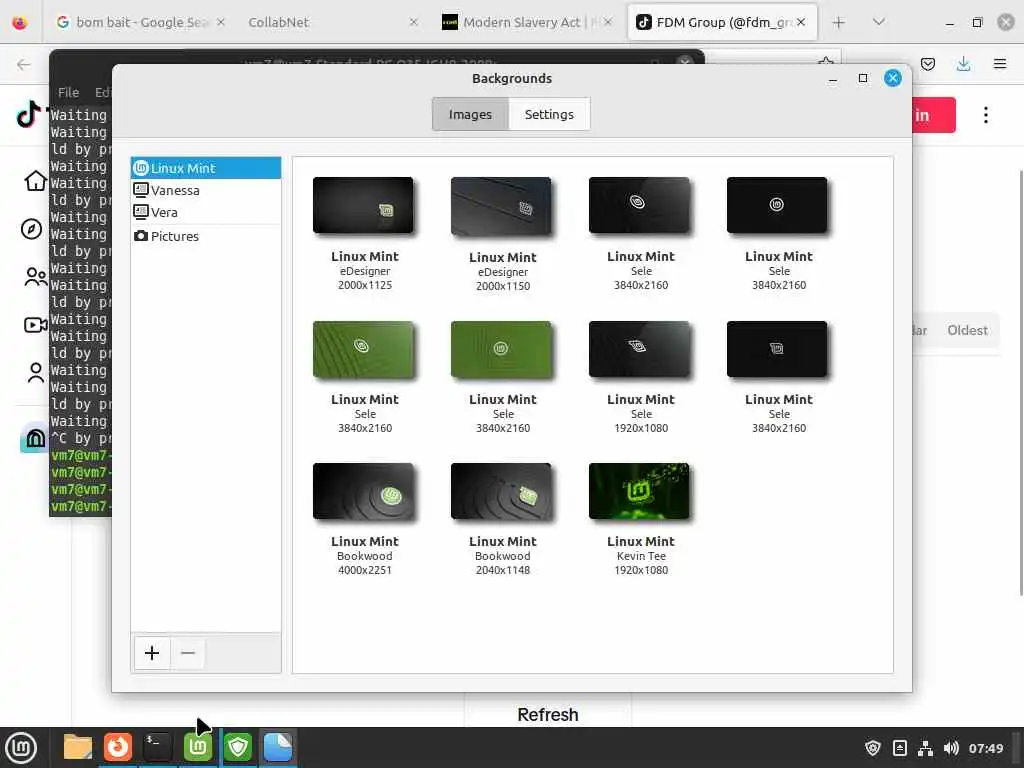Click the Refresh button on TikTok page
The image size is (1024, 768).
pos(548,714)
